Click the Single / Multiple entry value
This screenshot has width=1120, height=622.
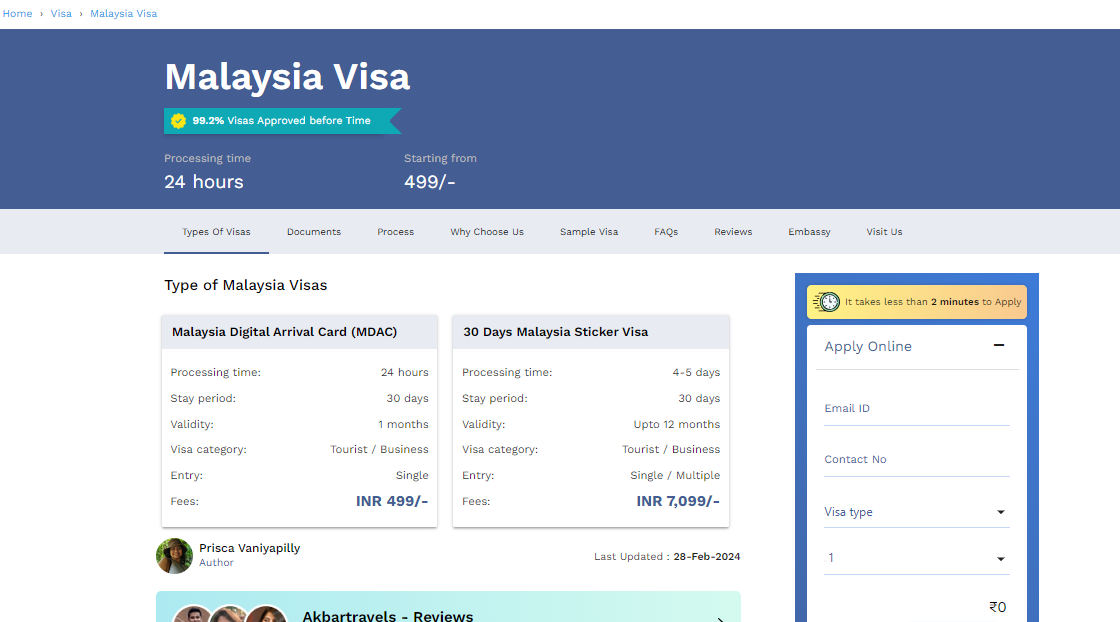tap(675, 476)
